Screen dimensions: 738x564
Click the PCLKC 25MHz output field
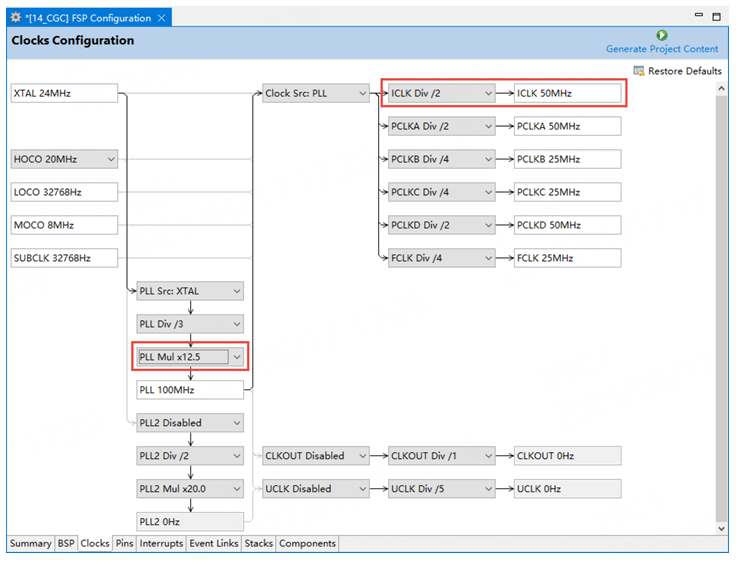point(568,192)
